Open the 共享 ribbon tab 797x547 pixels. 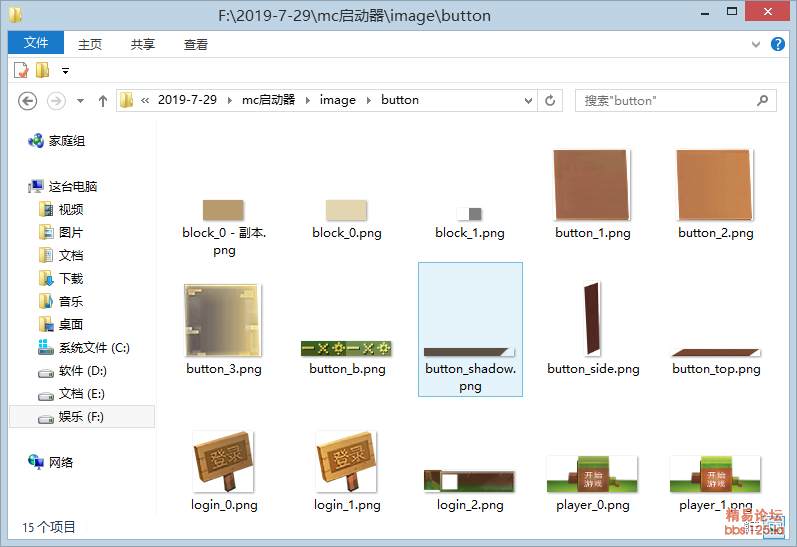pos(143,44)
